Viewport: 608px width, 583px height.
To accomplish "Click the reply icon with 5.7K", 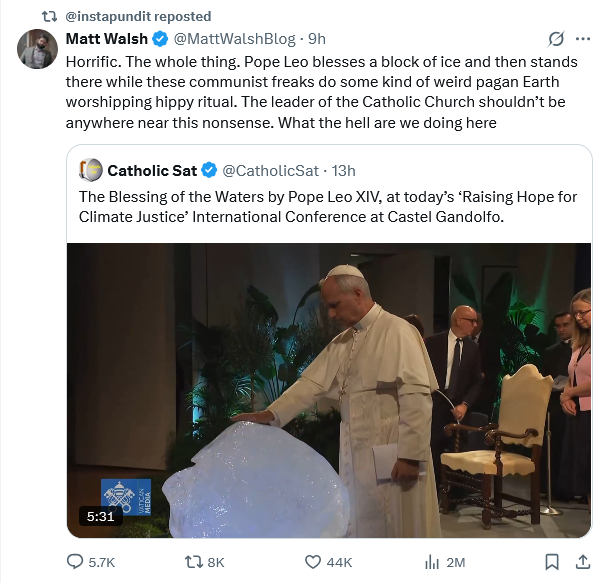I will (x=76, y=562).
